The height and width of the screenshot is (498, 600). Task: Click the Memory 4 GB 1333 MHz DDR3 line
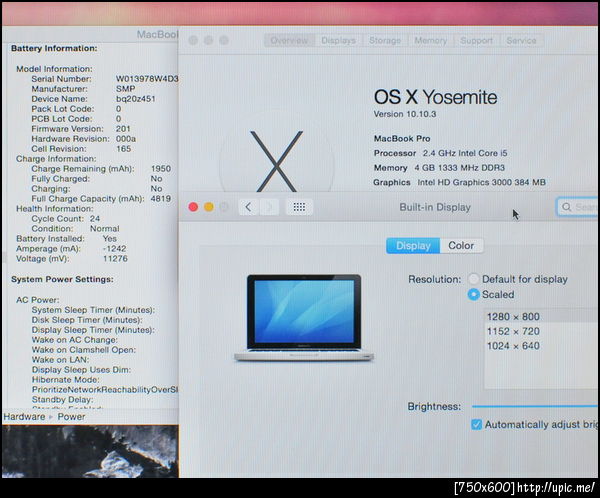tap(439, 168)
